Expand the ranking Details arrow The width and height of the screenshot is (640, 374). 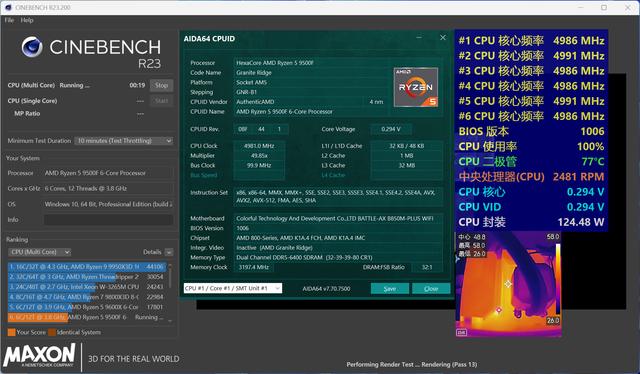(x=169, y=252)
